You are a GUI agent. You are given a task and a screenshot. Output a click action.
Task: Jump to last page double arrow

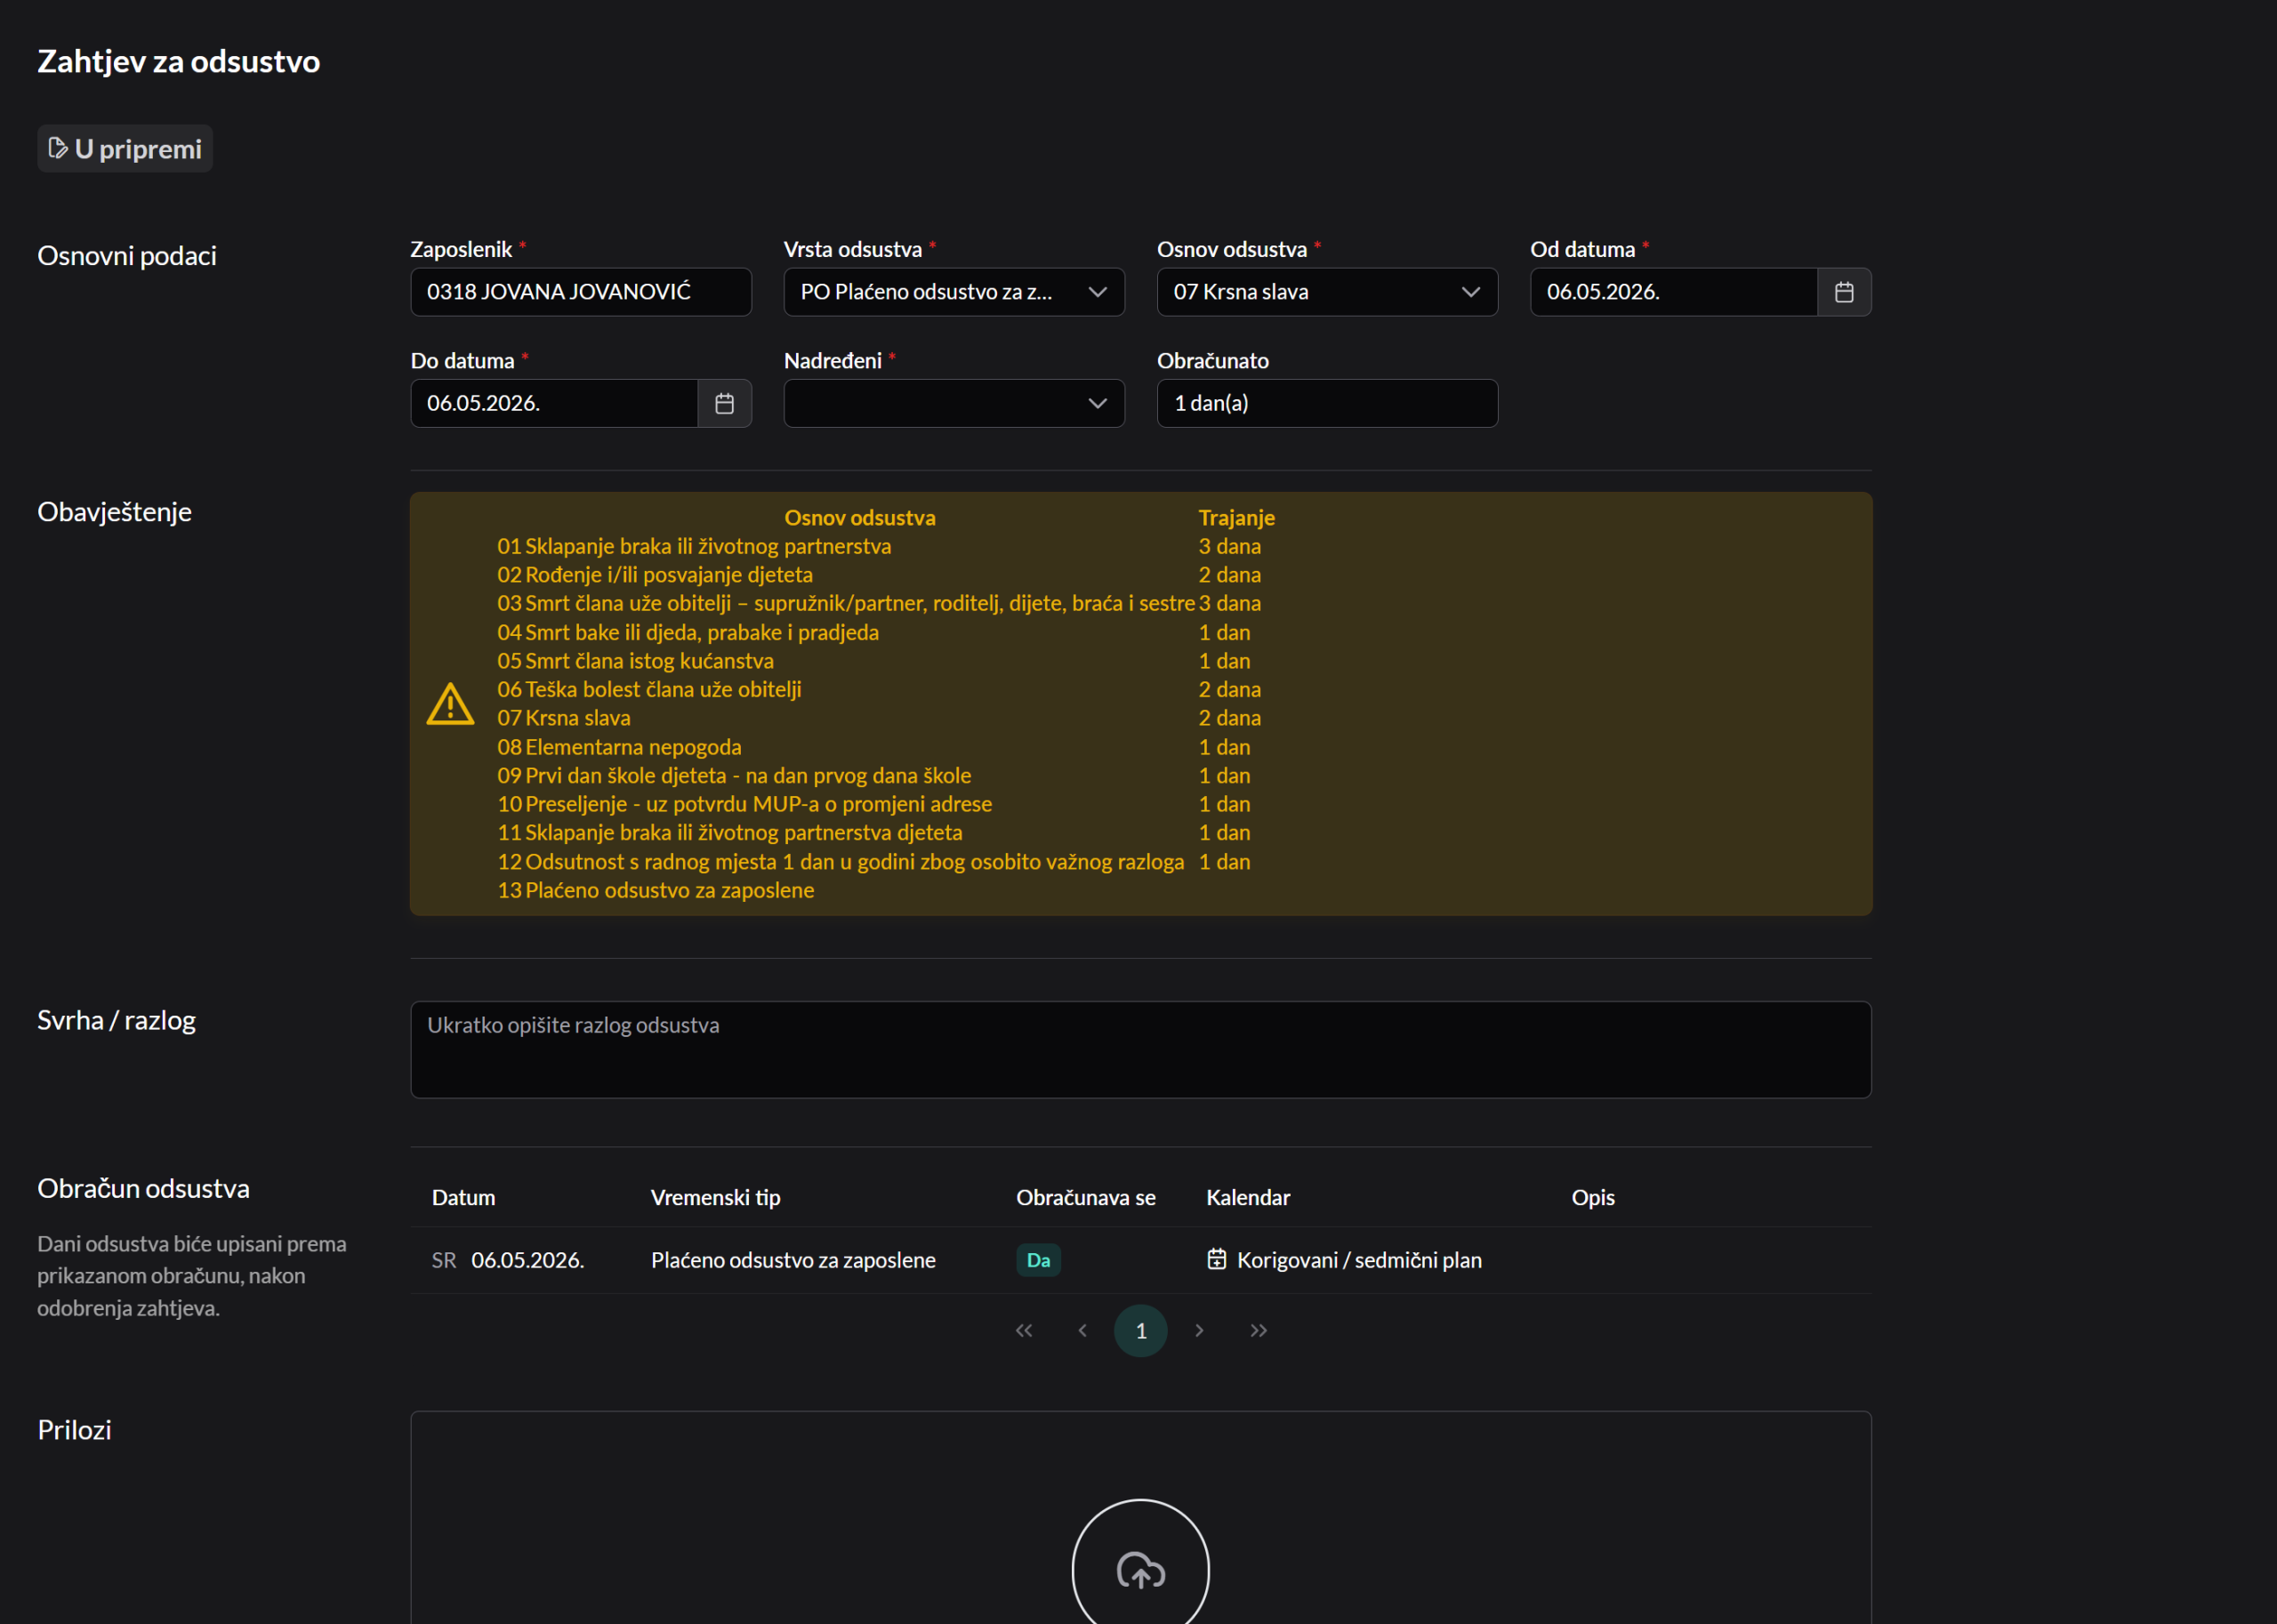pyautogui.click(x=1258, y=1330)
